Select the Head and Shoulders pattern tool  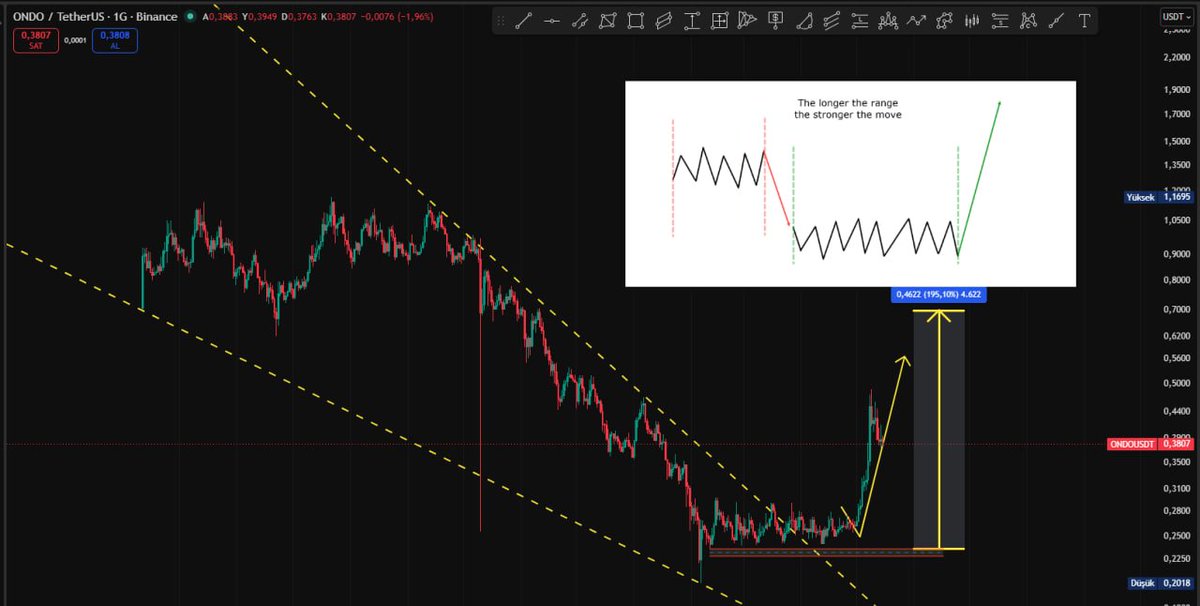pyautogui.click(x=888, y=21)
